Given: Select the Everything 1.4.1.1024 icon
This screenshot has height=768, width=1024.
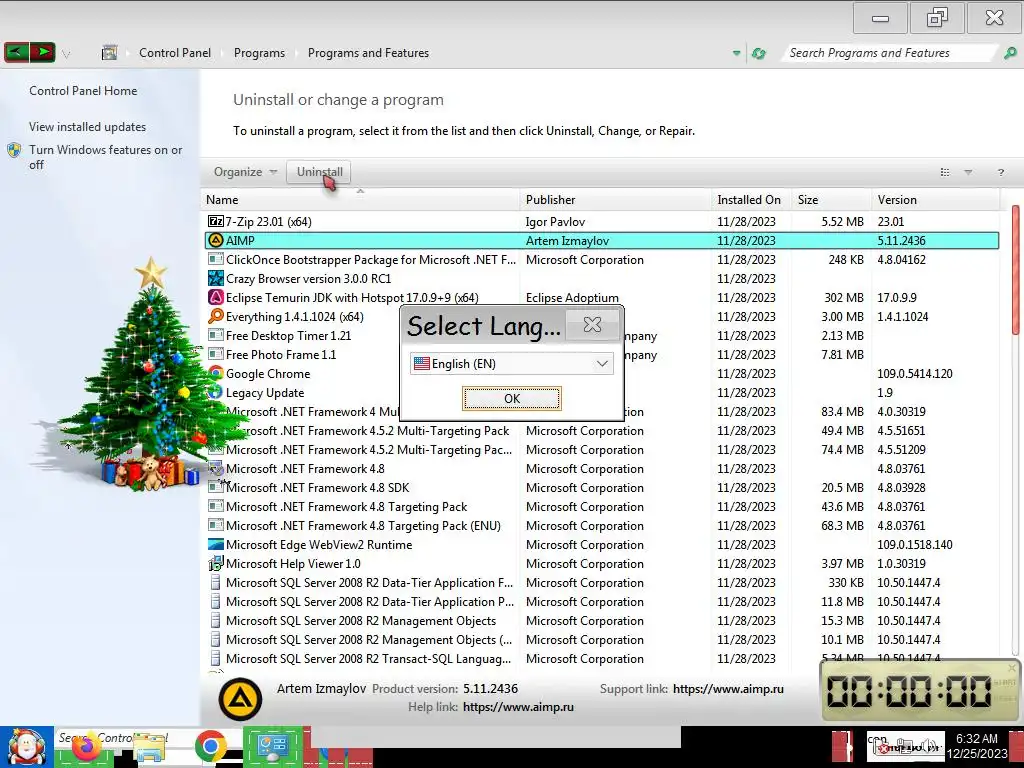Looking at the screenshot, I should pyautogui.click(x=216, y=316).
